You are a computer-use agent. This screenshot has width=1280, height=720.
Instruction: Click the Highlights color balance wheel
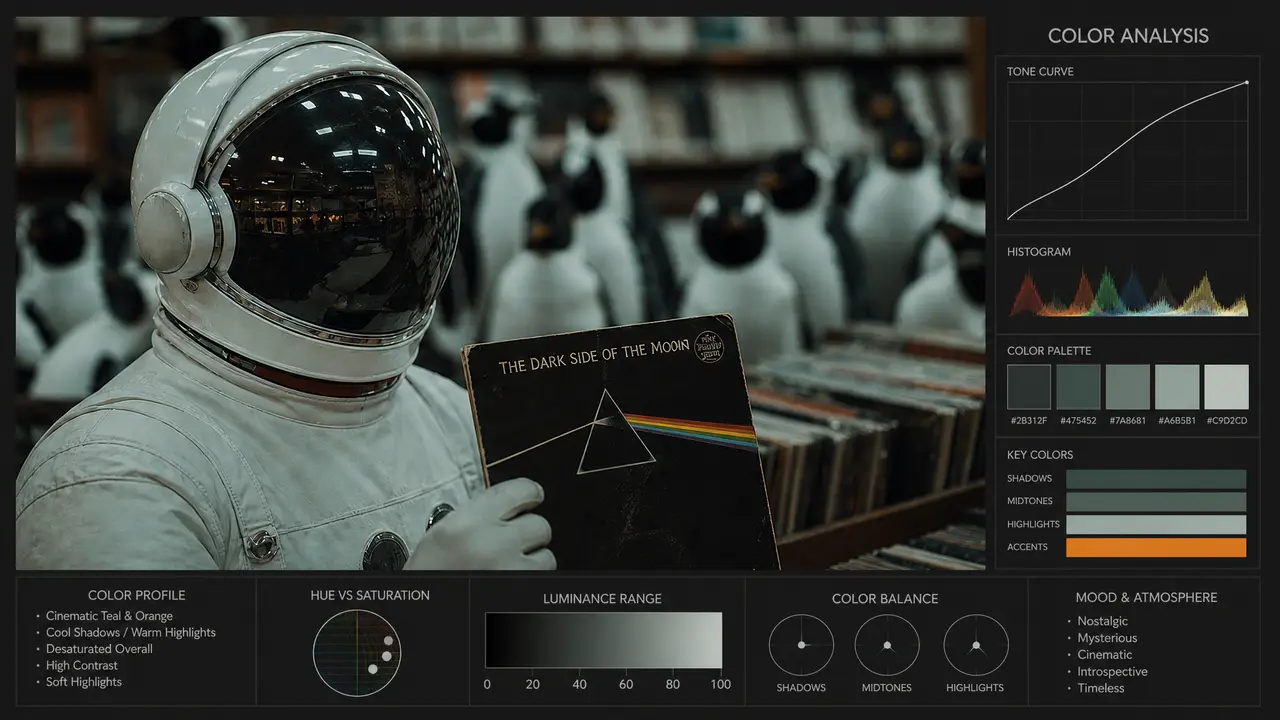tap(976, 646)
